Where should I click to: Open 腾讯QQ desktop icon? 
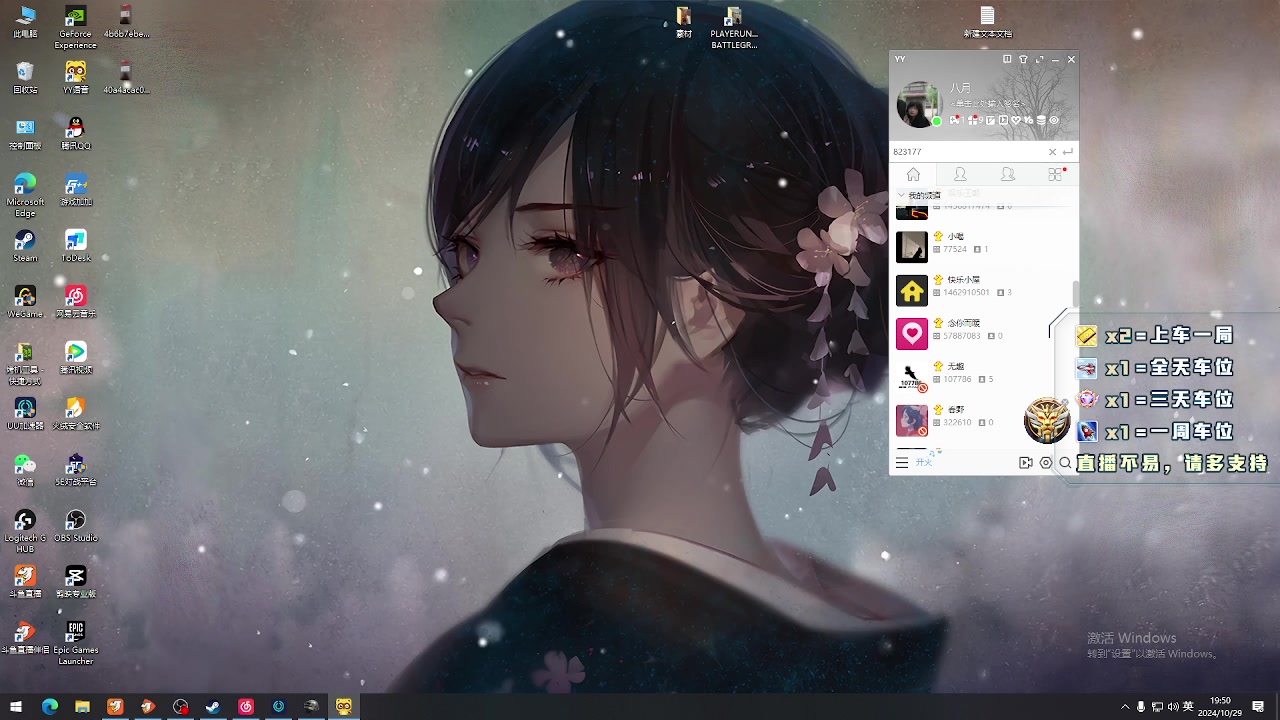click(x=75, y=132)
